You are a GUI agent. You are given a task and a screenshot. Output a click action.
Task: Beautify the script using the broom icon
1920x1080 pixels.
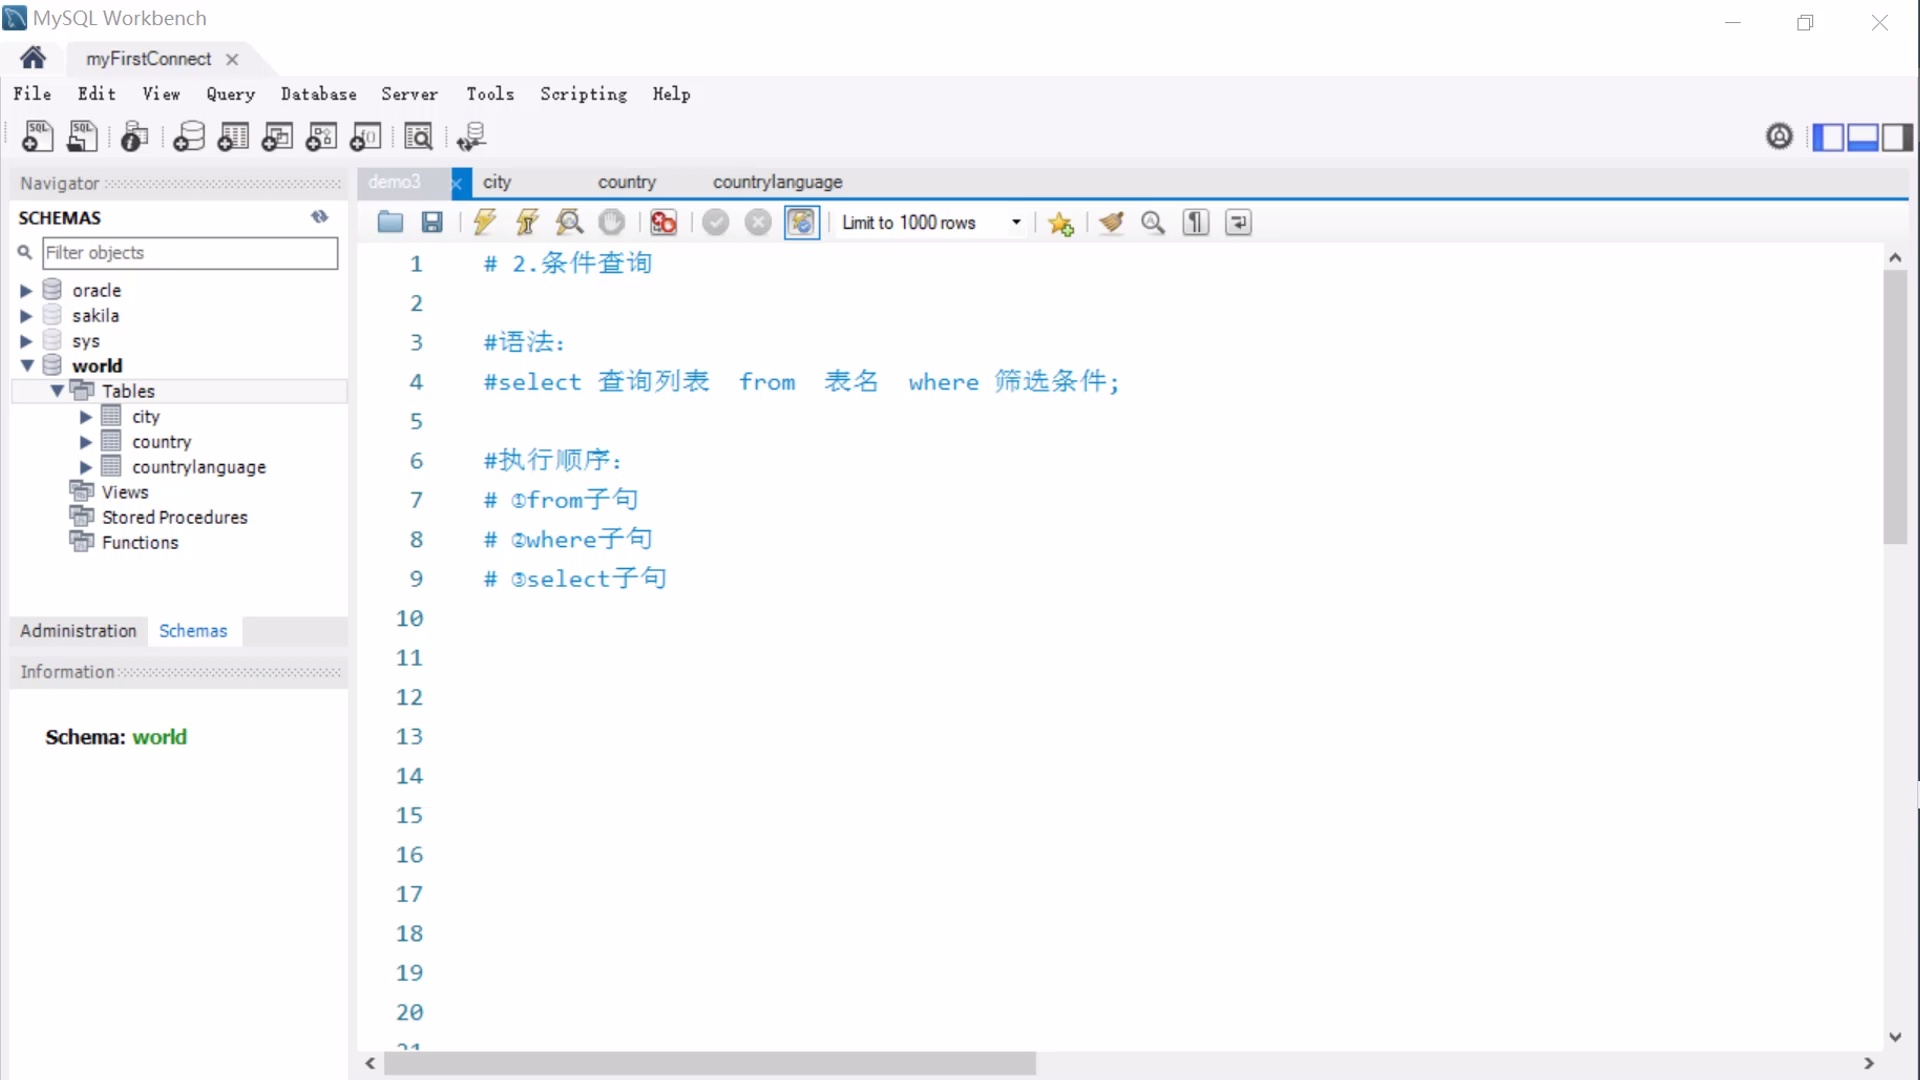1111,222
